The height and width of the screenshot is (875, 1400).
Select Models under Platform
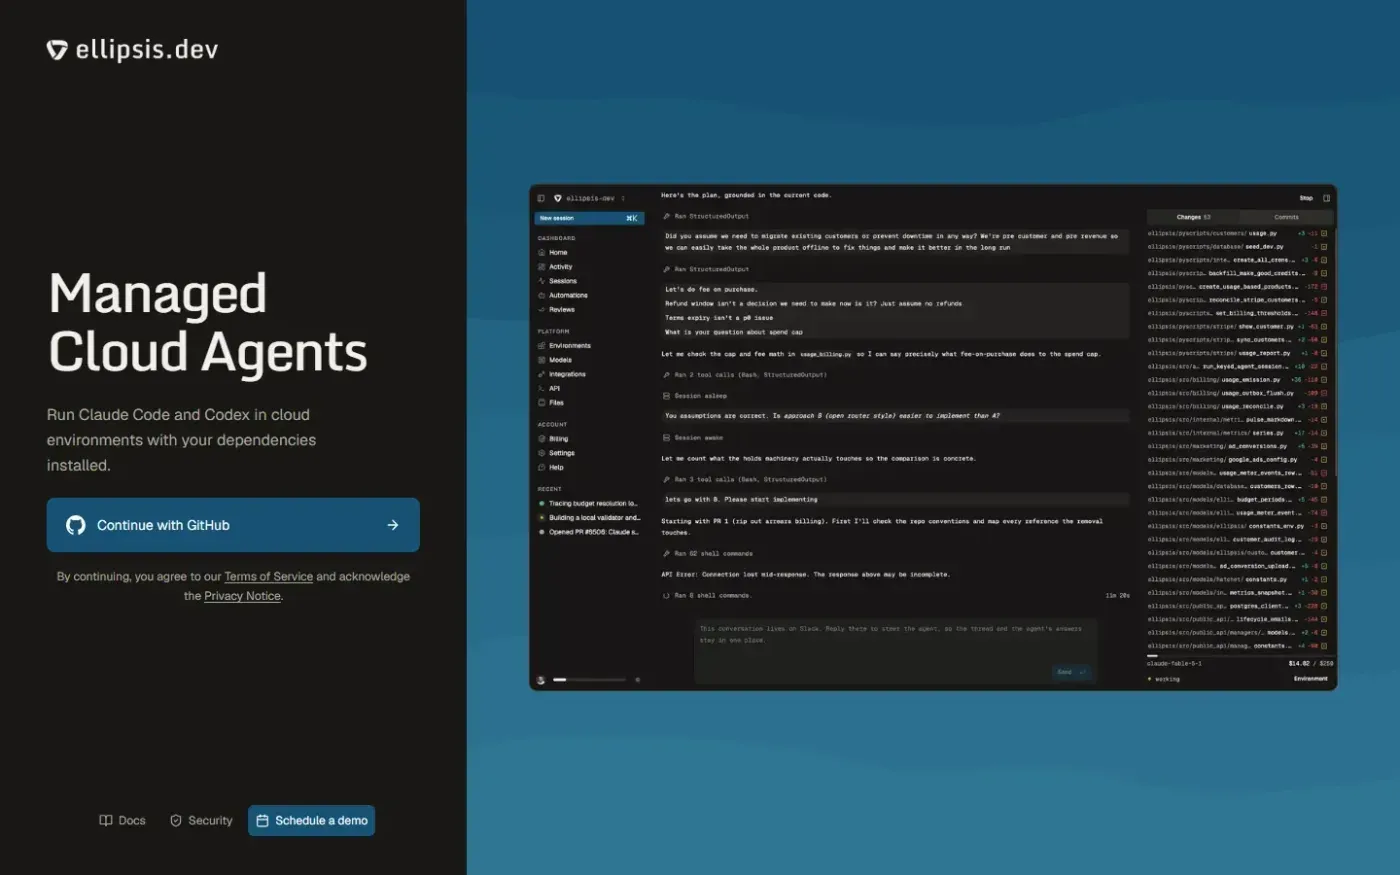555,360
